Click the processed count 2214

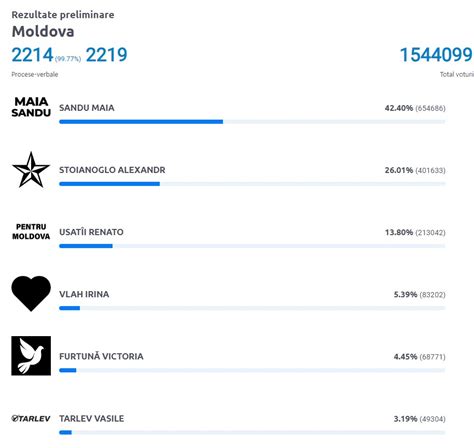tap(32, 55)
